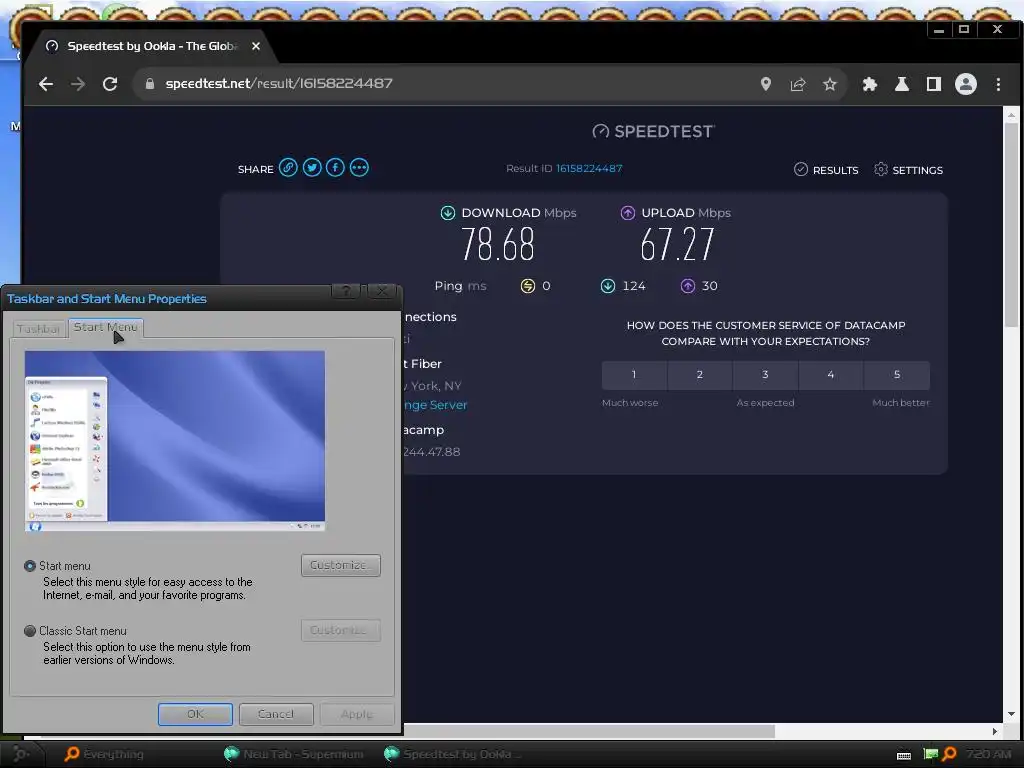1024x768 pixels.
Task: Click the idle ping latency icon
Action: pos(528,286)
